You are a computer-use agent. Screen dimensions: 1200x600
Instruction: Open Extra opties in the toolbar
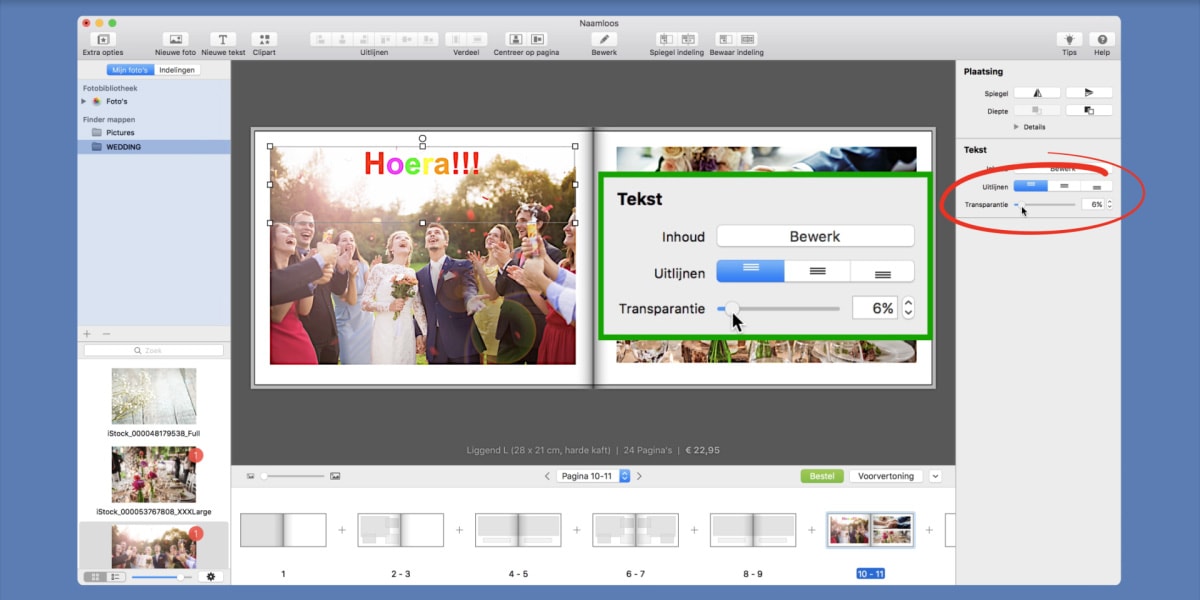(x=103, y=39)
